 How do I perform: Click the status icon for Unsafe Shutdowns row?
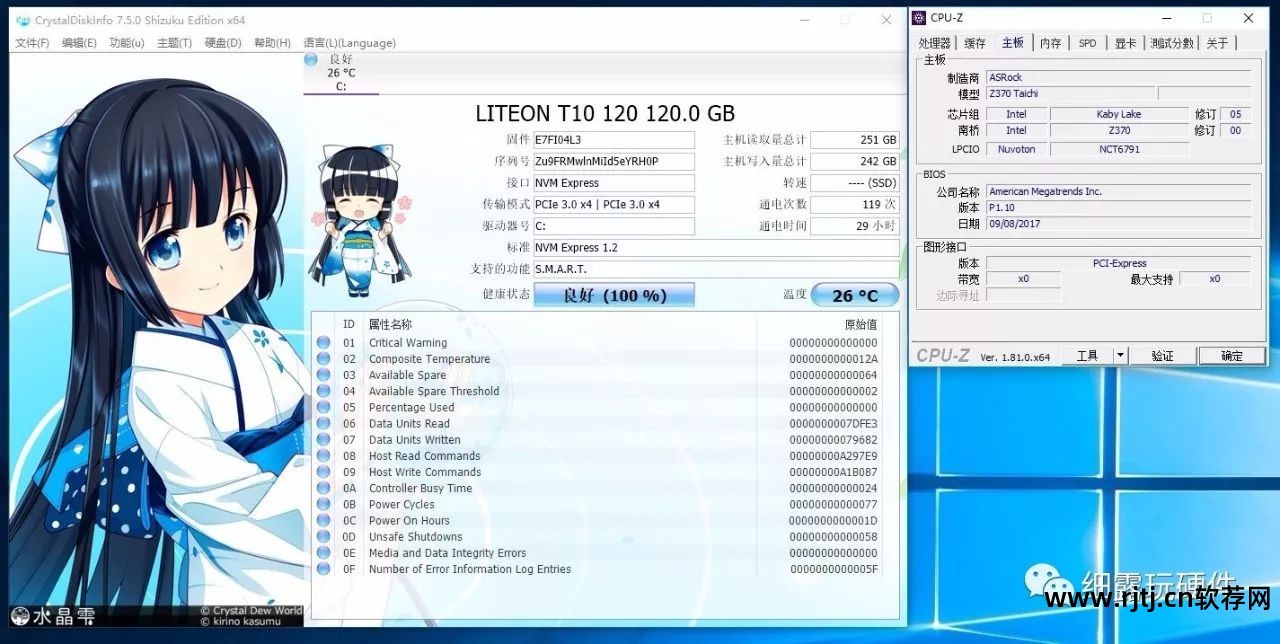pyautogui.click(x=323, y=537)
